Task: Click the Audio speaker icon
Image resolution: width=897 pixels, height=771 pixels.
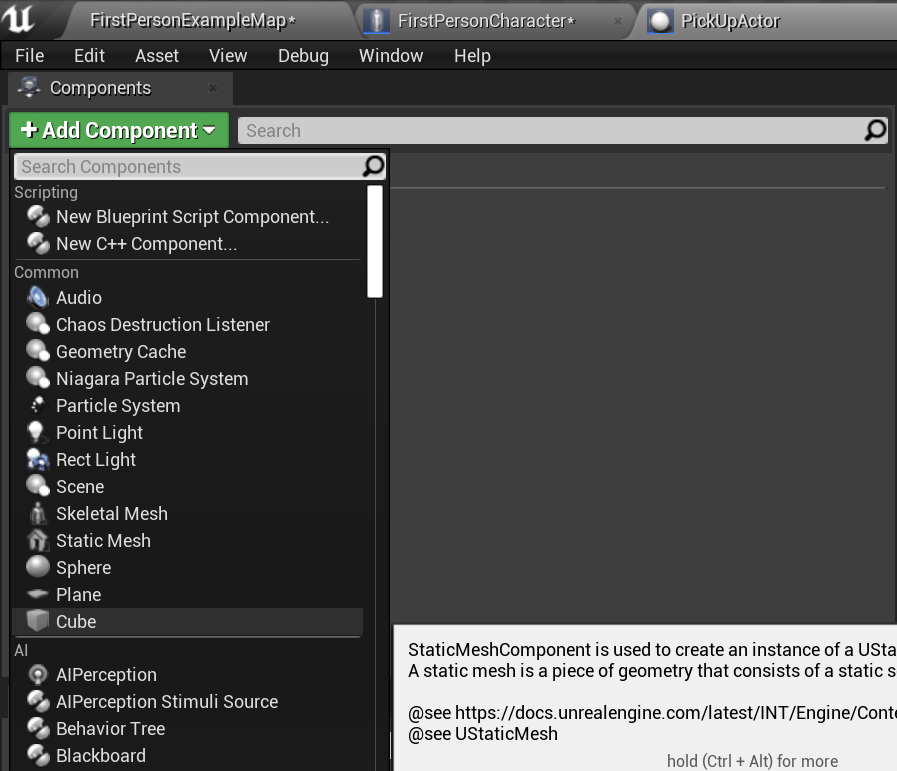Action: pyautogui.click(x=38, y=297)
